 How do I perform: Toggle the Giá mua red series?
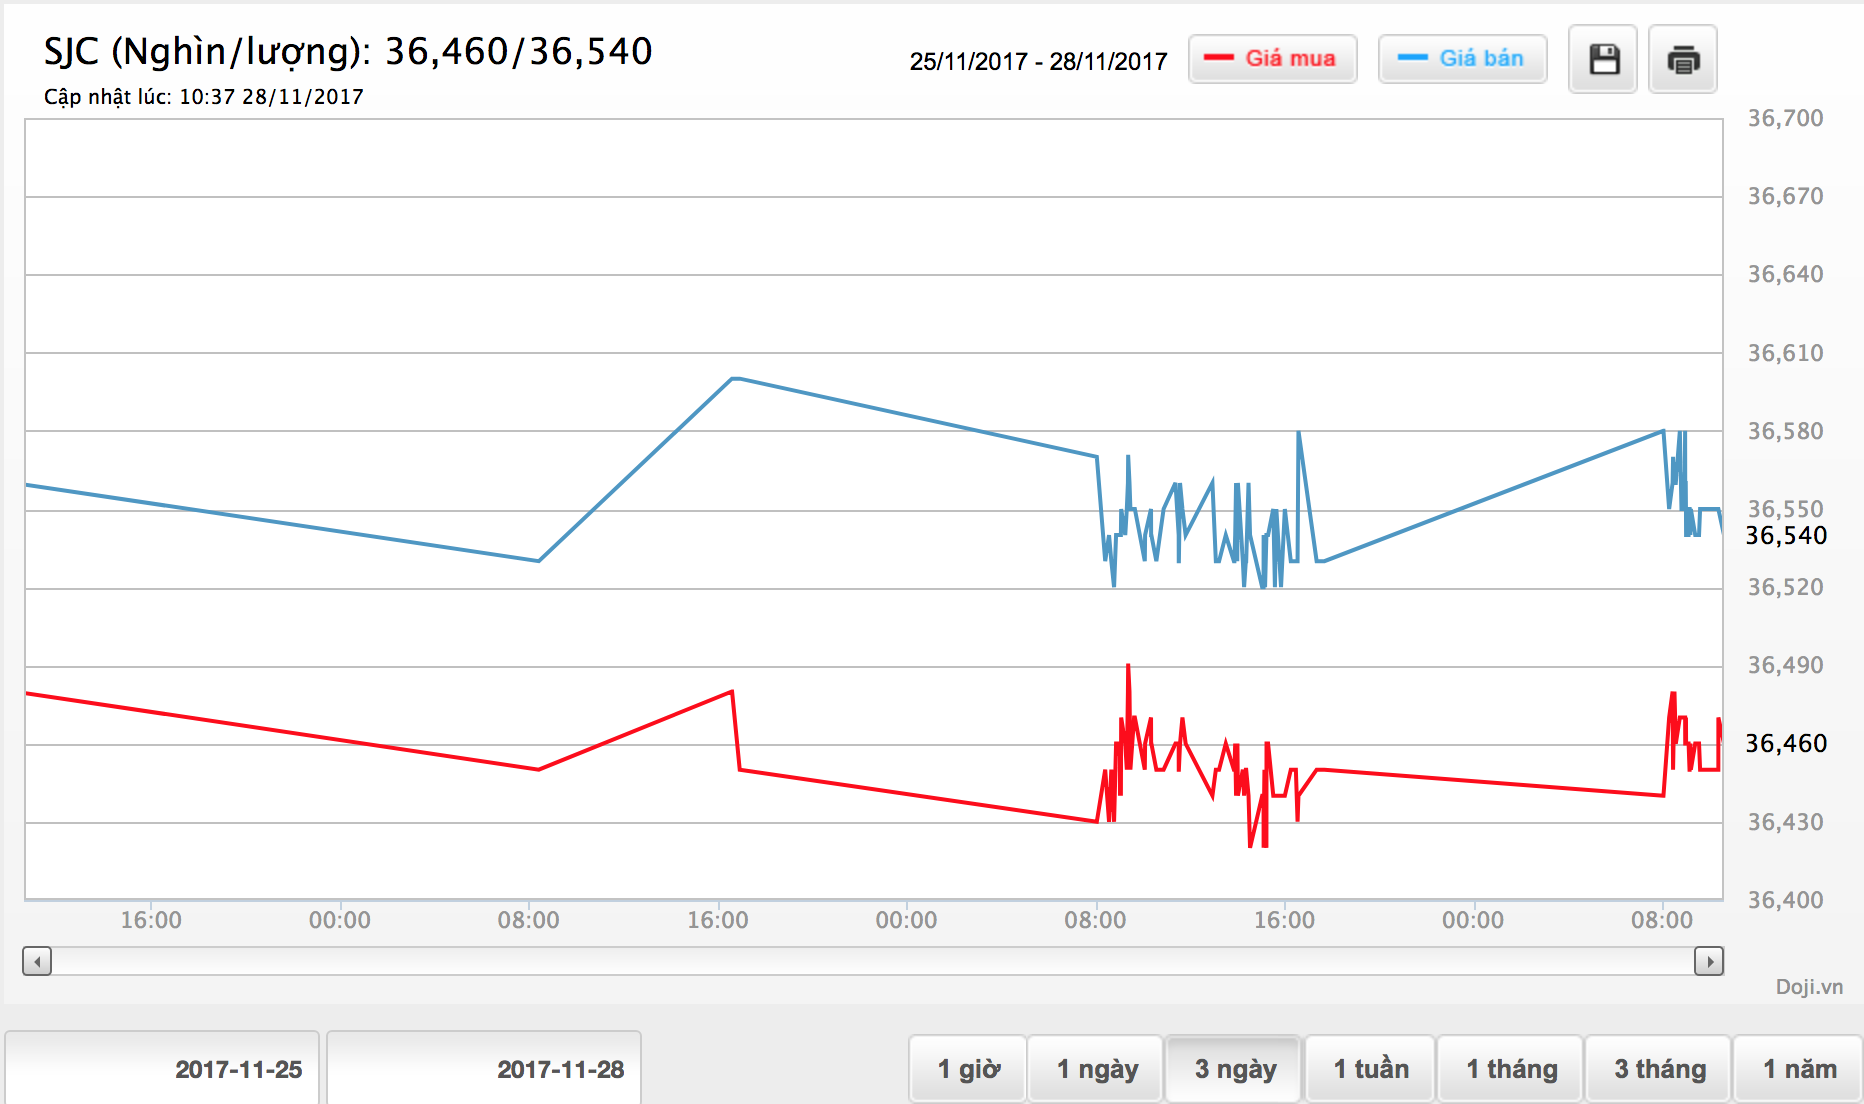[x=1272, y=59]
